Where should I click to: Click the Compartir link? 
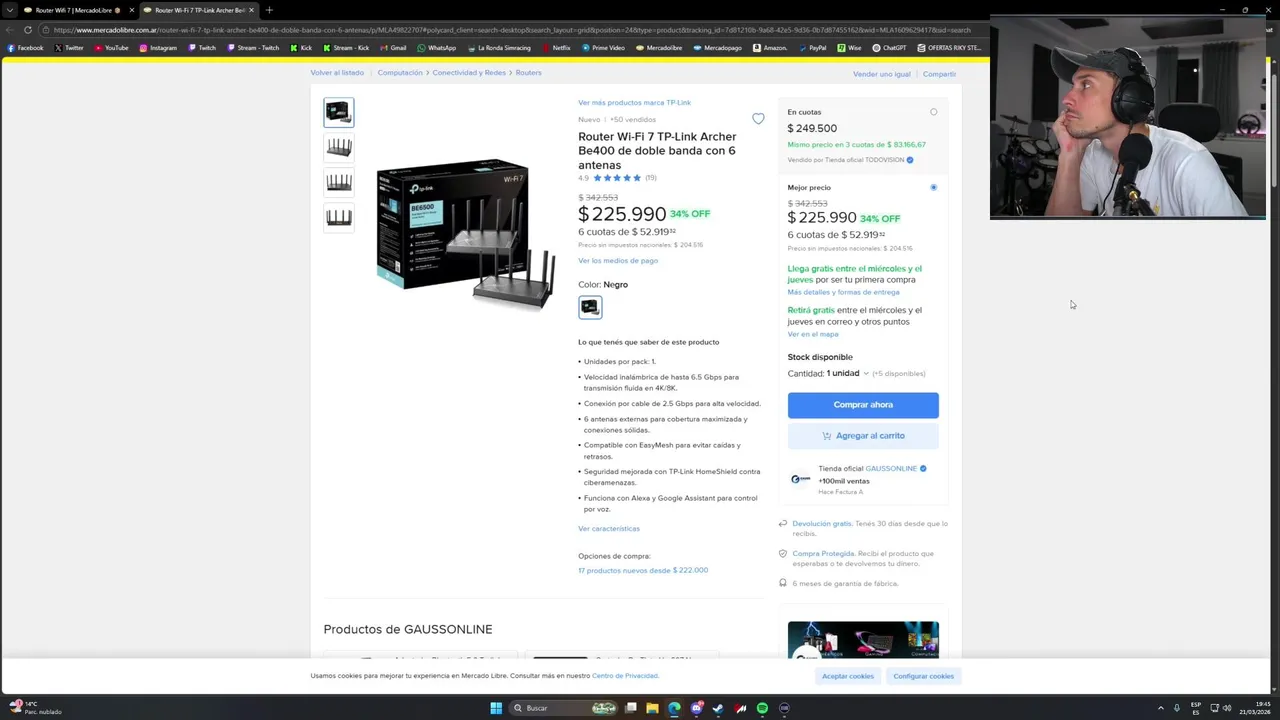click(x=939, y=74)
